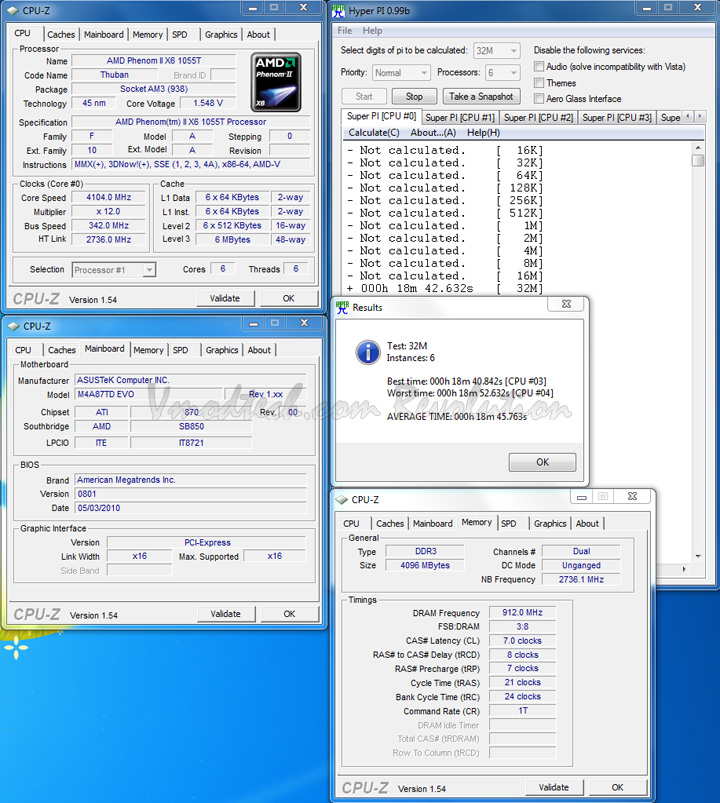
Task: Click the scroll-down arrow in Hyper PI log
Action: (698, 556)
